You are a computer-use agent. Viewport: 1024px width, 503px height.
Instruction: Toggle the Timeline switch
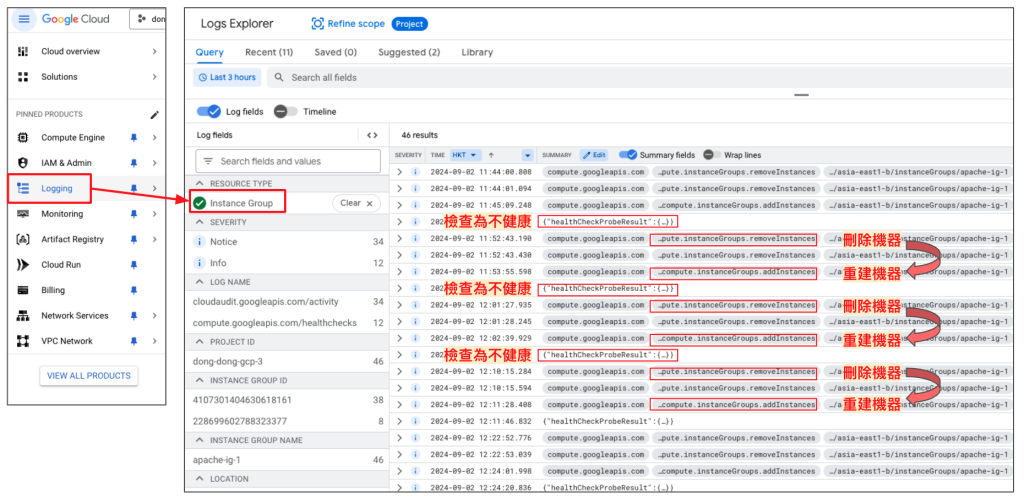click(x=285, y=112)
